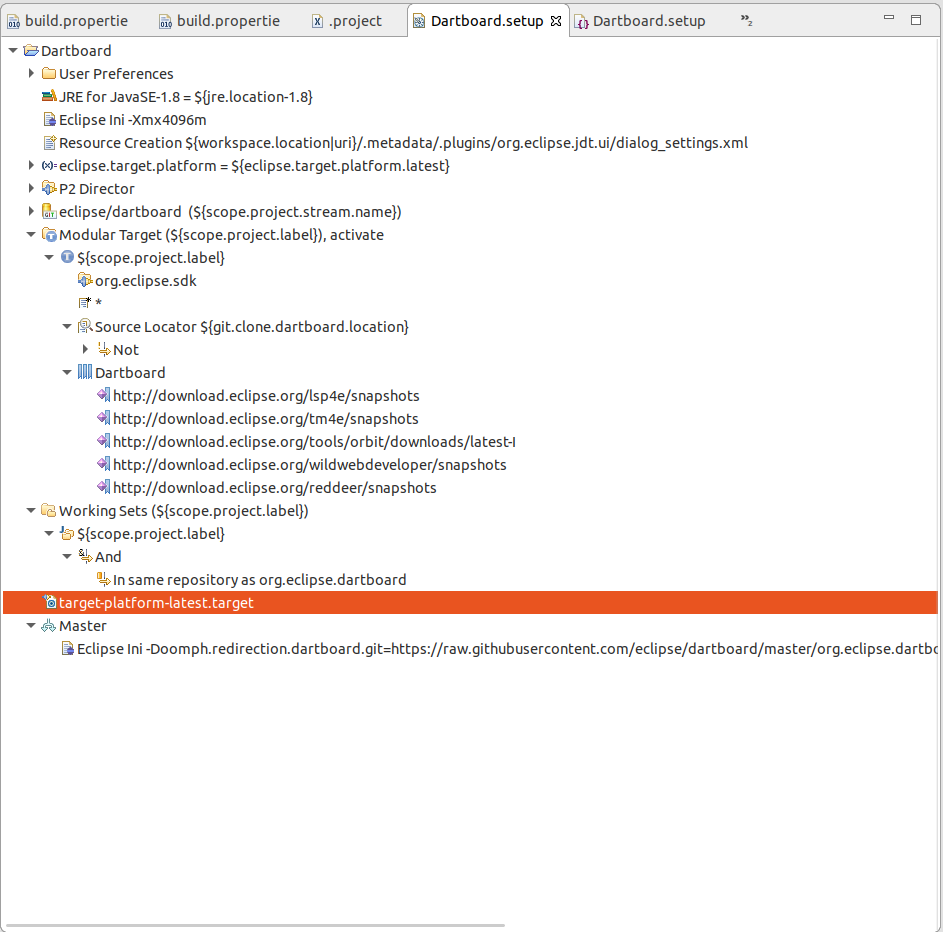
Task: Click the In same repository predicate icon
Action: (103, 579)
